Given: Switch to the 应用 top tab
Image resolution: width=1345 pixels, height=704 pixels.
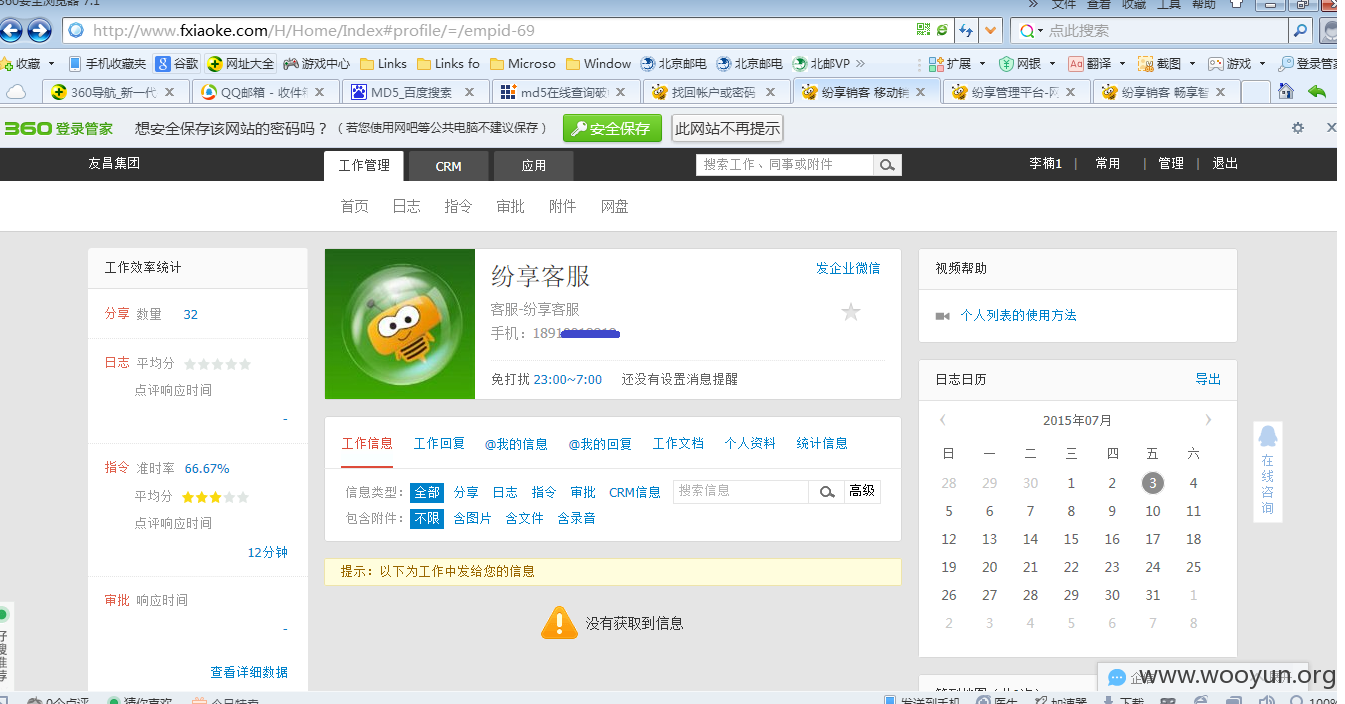Looking at the screenshot, I should click(x=534, y=166).
